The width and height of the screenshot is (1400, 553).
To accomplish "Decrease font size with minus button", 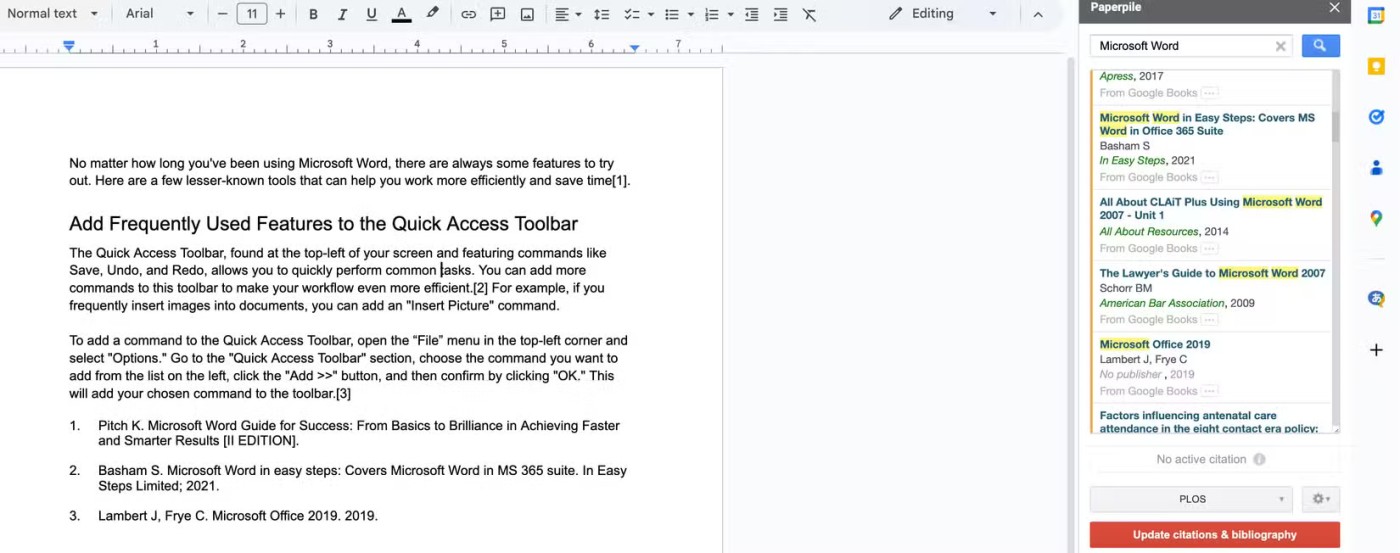I will pos(222,14).
